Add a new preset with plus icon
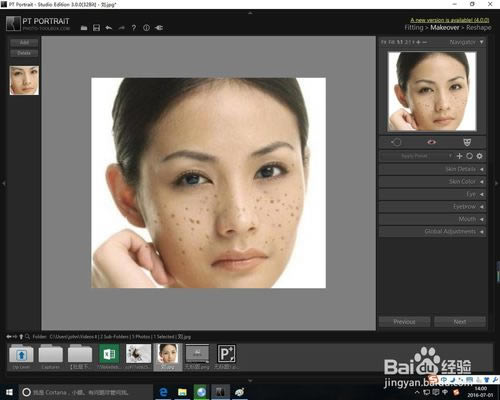This screenshot has height=400, width=500. 459,156
